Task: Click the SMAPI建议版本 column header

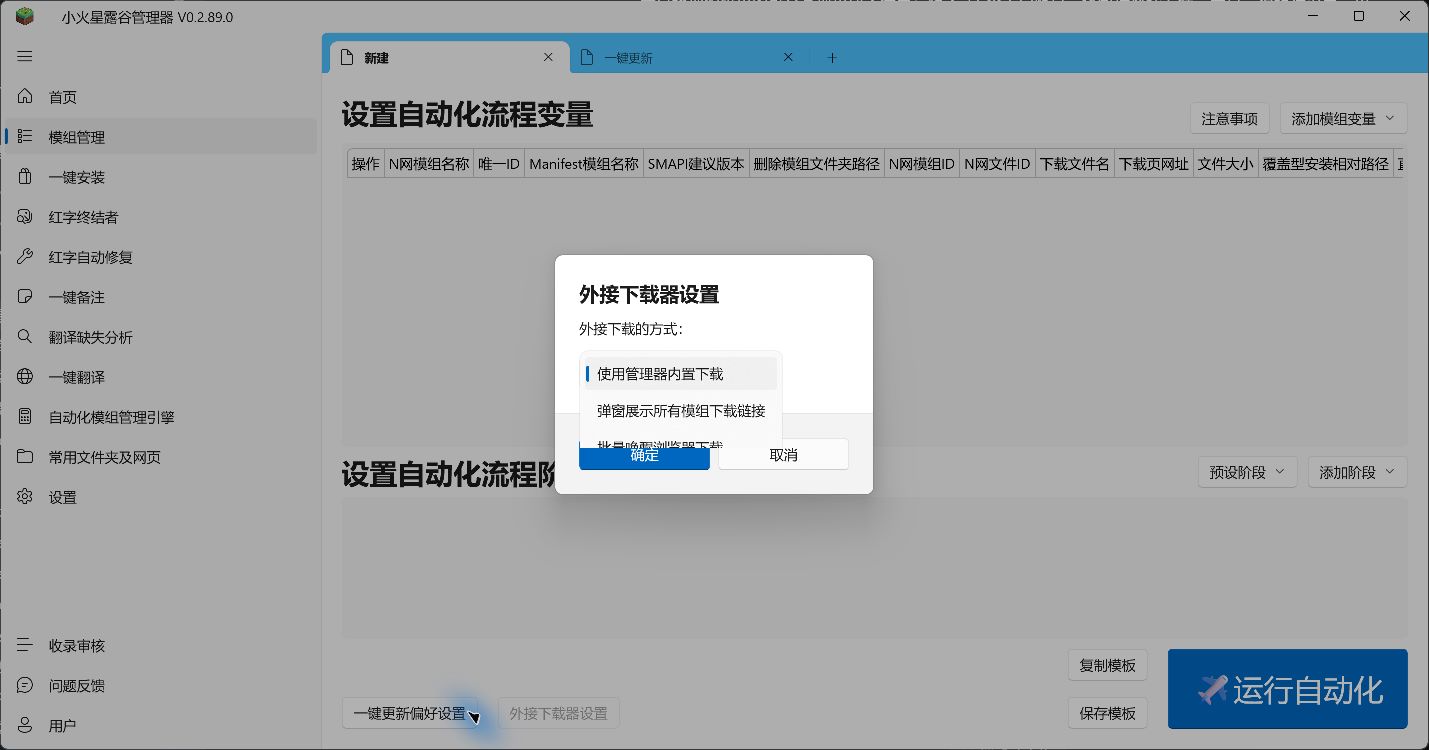Action: pos(696,164)
